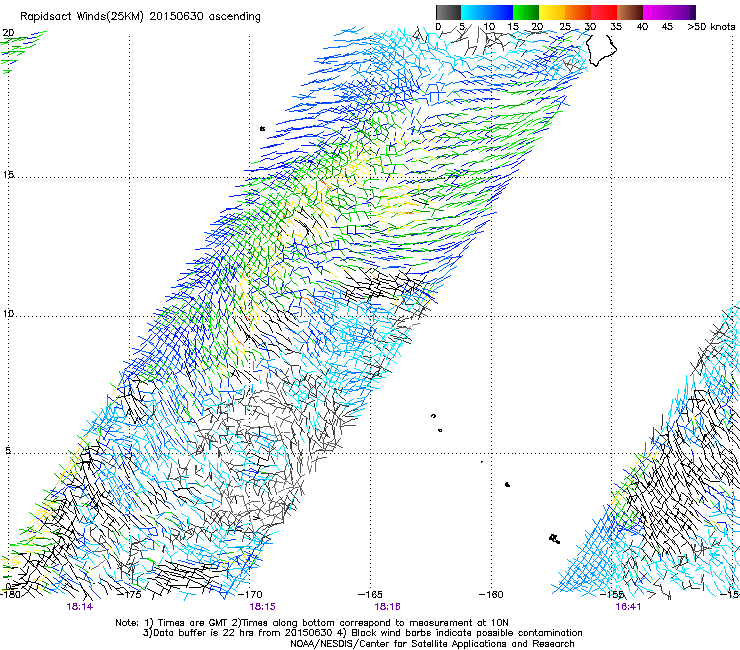The image size is (740, 650).
Task: Click the legend tick label '10'
Action: click(x=489, y=26)
